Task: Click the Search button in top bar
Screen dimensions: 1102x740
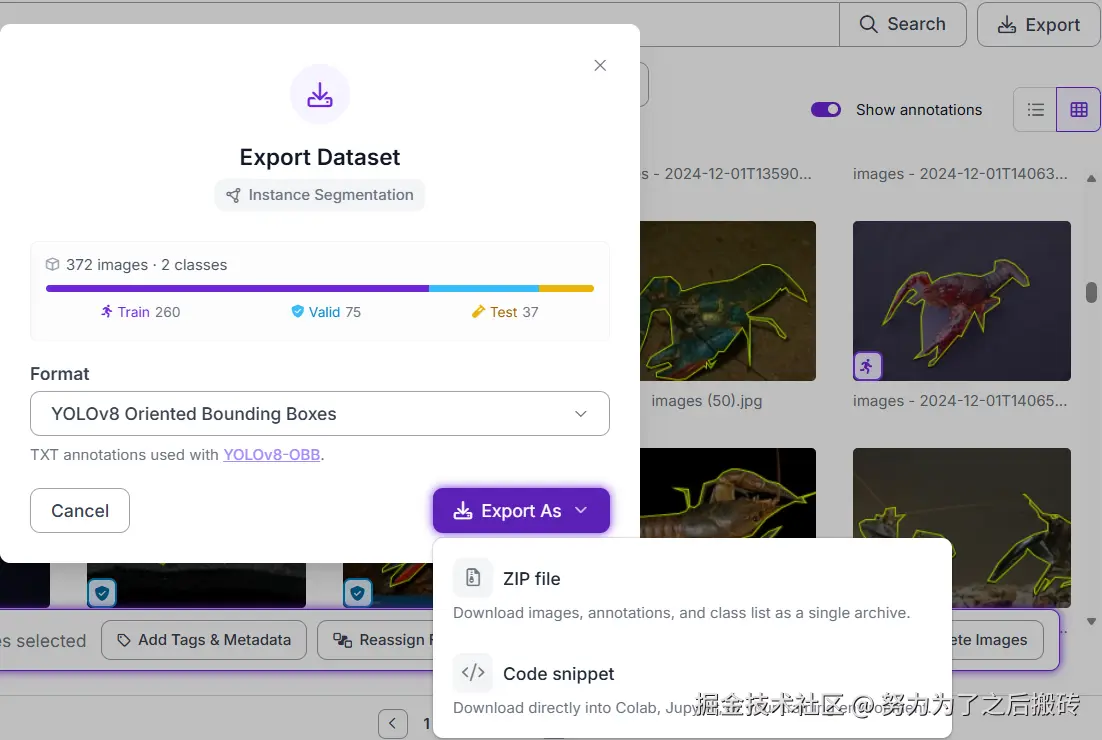Action: 902,25
